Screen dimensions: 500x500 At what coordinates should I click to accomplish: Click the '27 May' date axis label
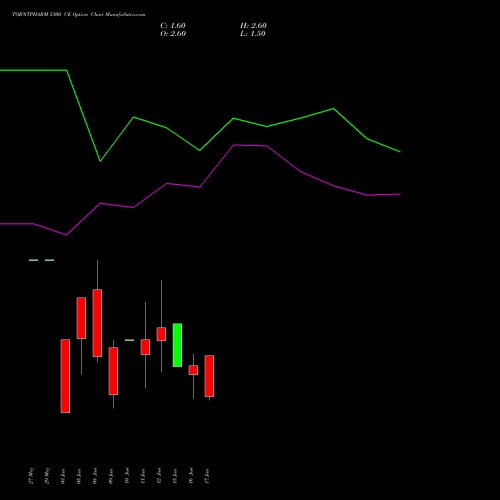pos(31,476)
